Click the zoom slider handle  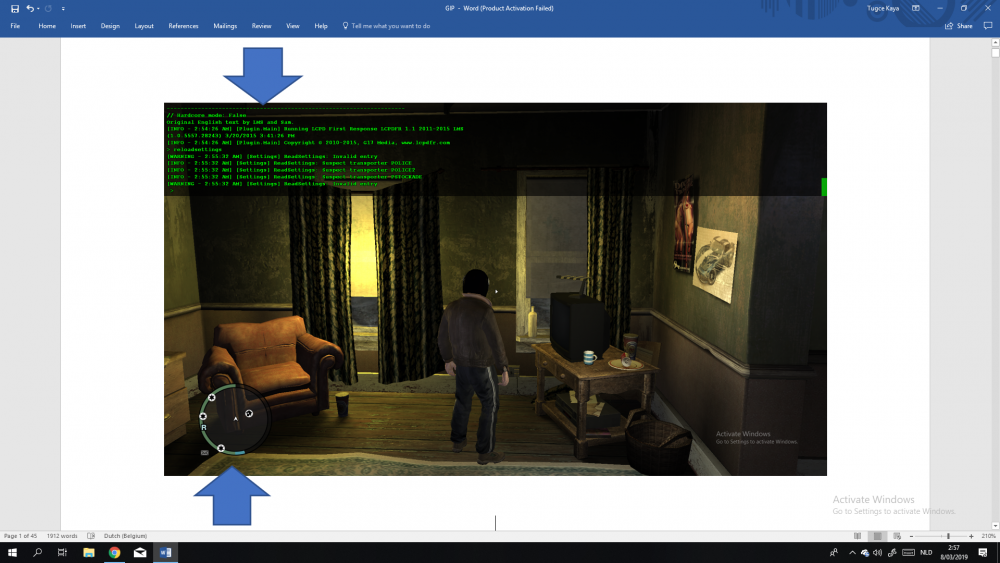pos(948,536)
